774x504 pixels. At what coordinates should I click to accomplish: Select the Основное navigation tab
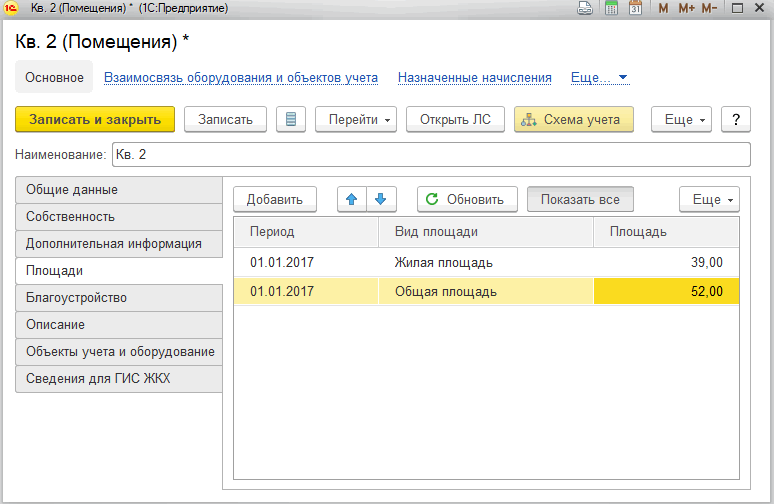tap(54, 78)
